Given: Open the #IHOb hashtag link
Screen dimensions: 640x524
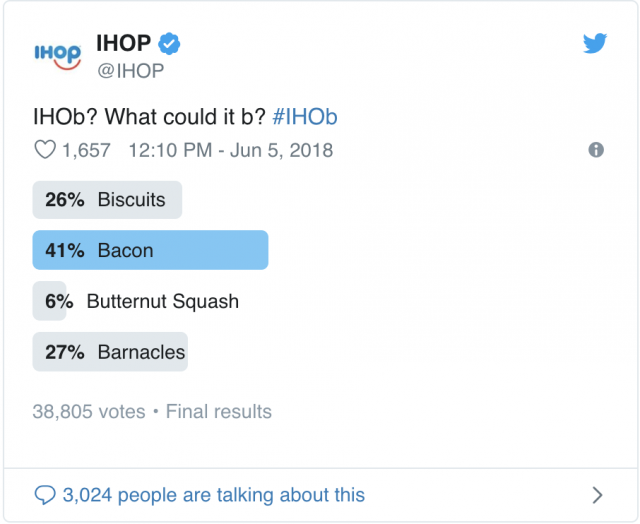Looking at the screenshot, I should point(304,117).
